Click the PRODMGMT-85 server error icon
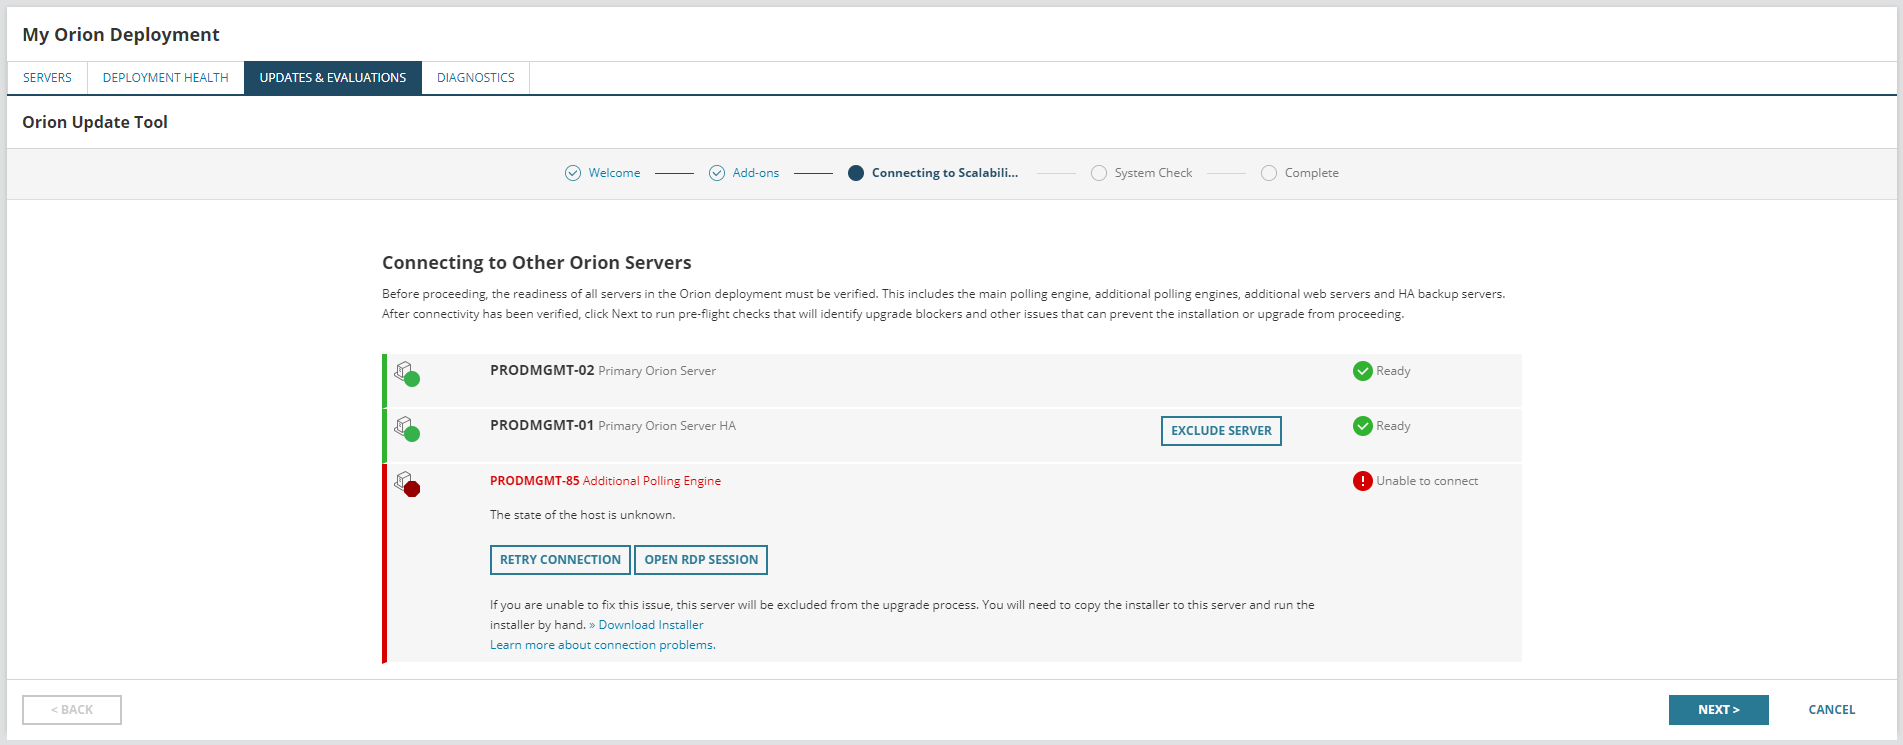The height and width of the screenshot is (745, 1903). (407, 484)
